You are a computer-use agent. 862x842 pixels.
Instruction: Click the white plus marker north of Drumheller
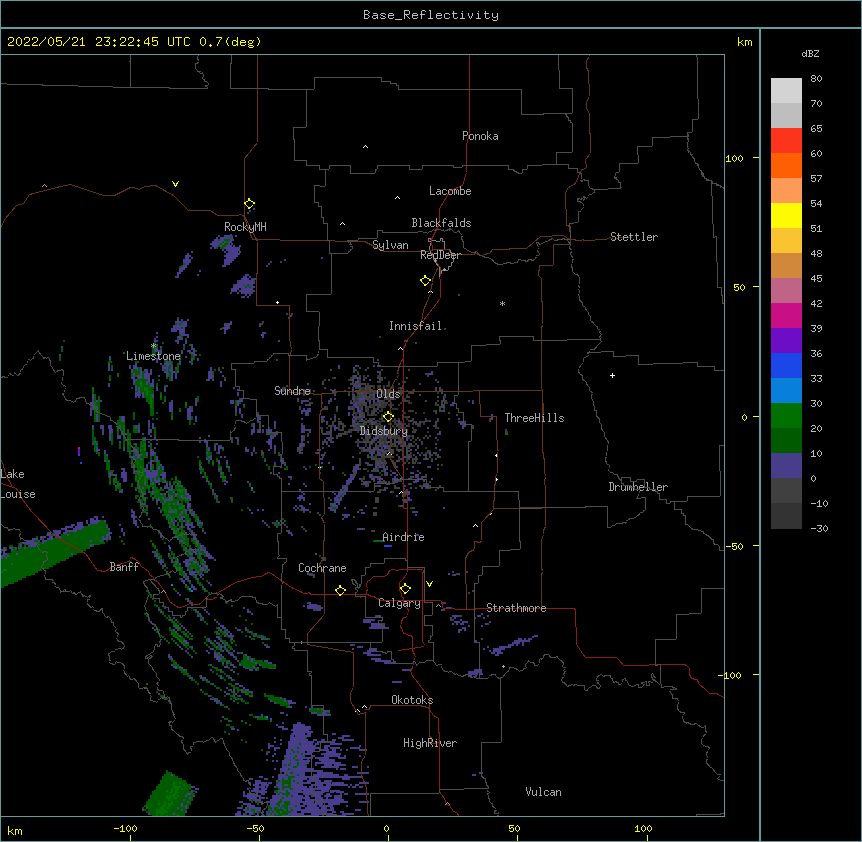612,375
